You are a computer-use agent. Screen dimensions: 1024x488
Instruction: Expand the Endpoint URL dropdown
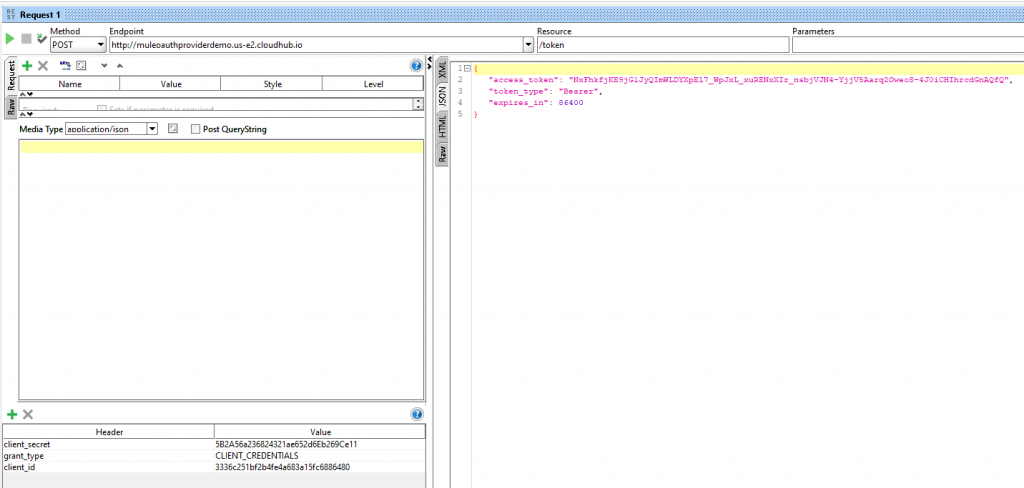click(528, 45)
